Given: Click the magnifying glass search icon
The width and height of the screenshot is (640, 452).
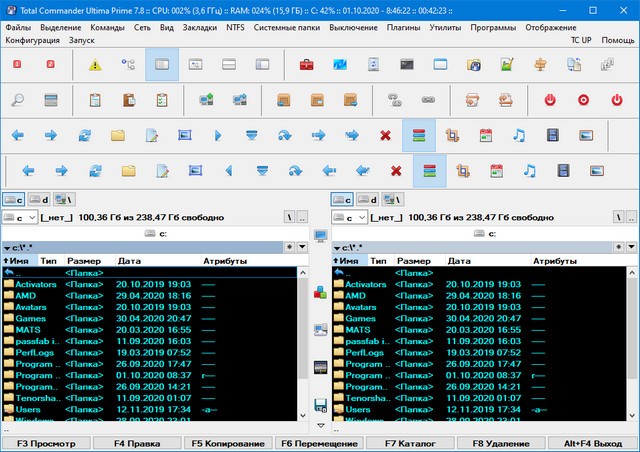Looking at the screenshot, I should point(18,100).
